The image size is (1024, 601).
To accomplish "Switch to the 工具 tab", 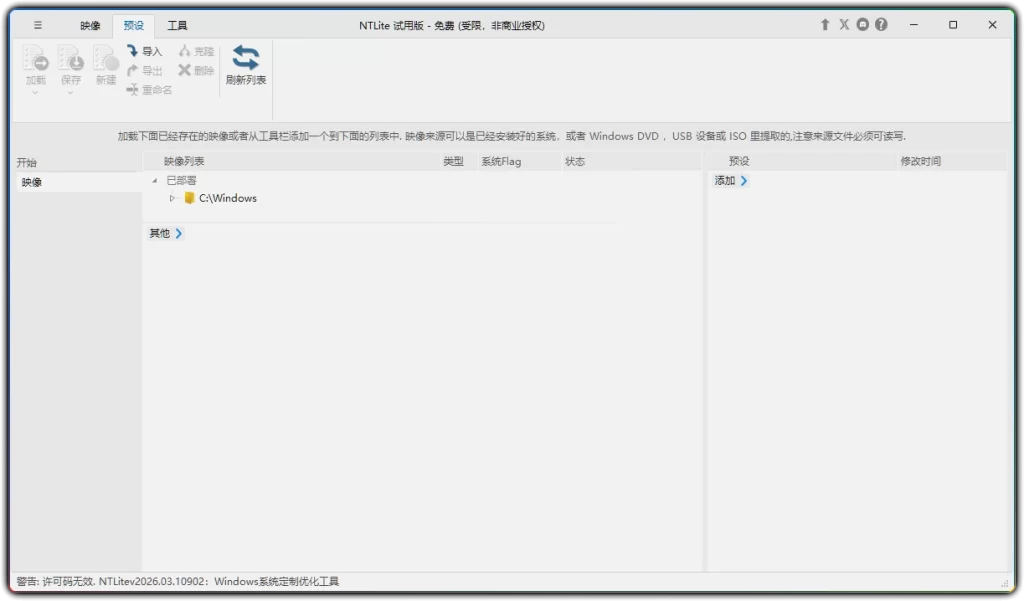I will 177,25.
